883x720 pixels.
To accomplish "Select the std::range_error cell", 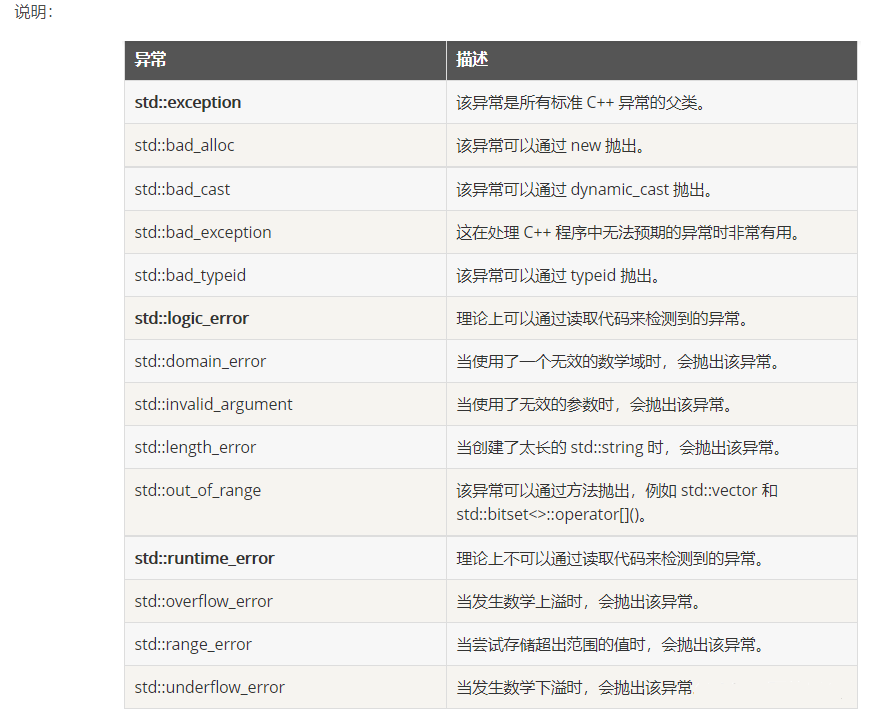I will coord(285,644).
